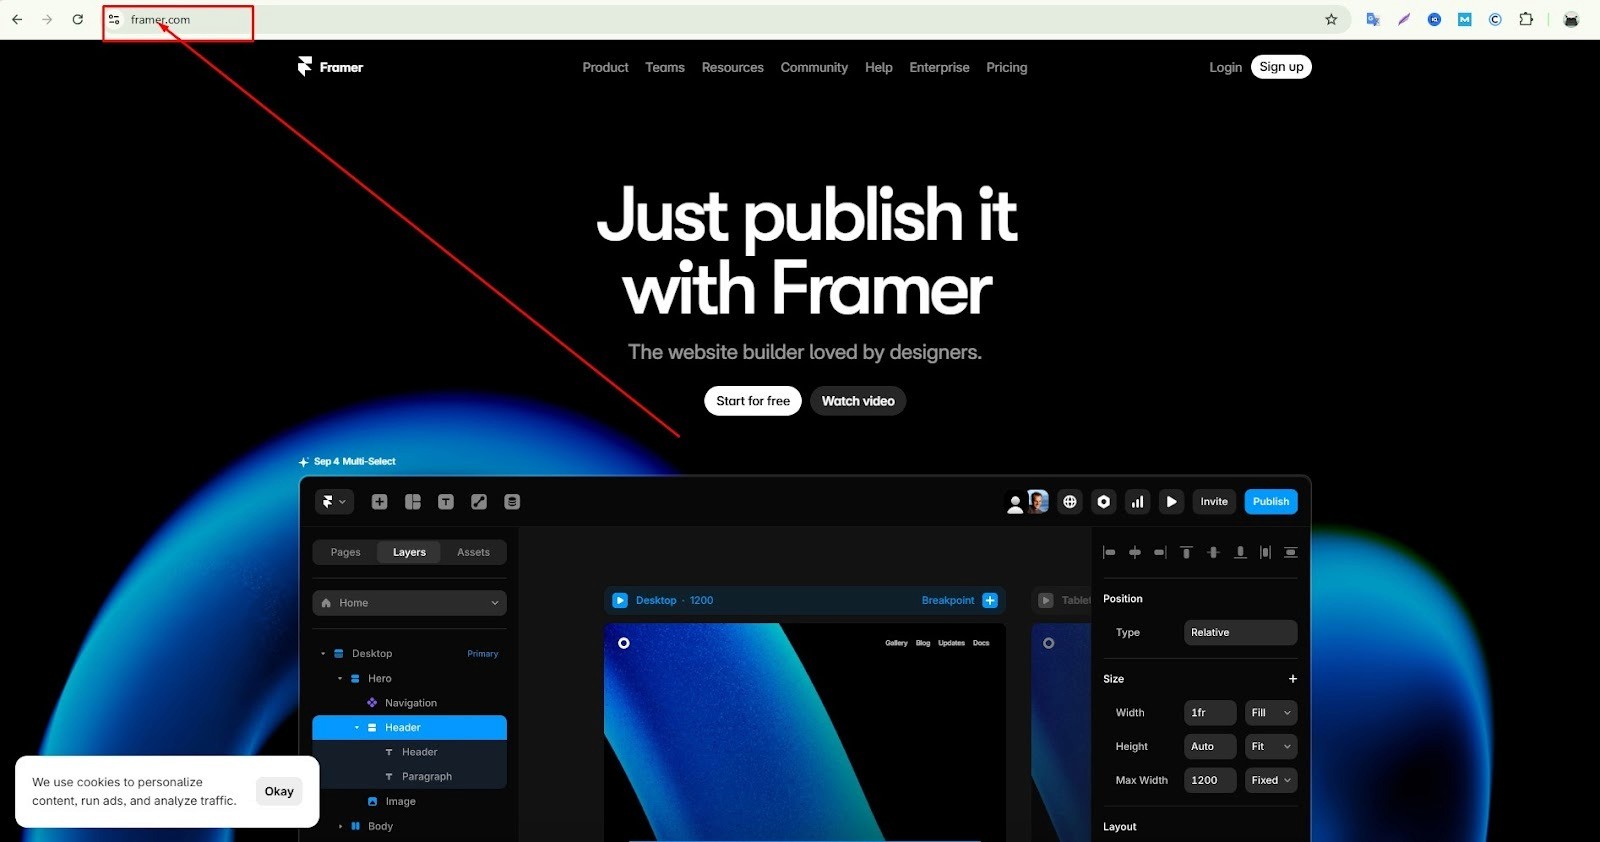The width and height of the screenshot is (1600, 842).
Task: Align horizontal center icon
Action: 1135,552
